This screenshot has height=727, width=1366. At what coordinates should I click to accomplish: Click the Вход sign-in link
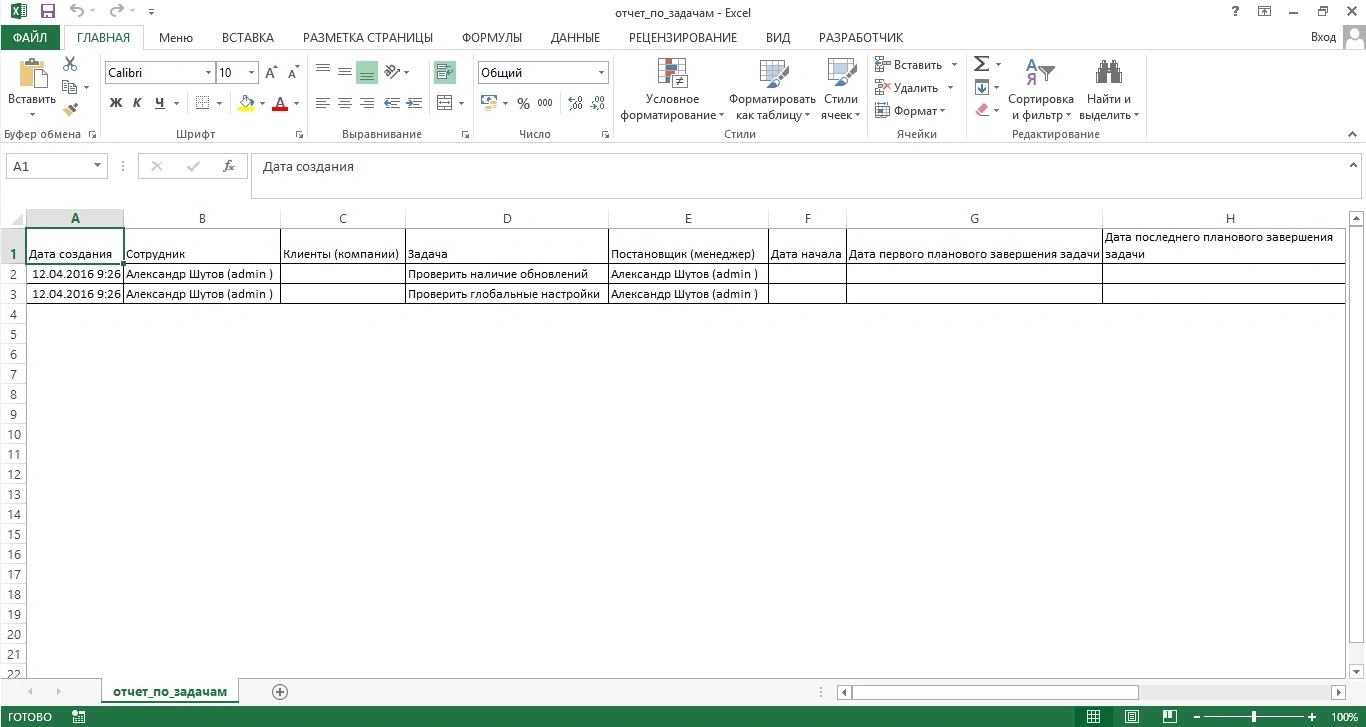[1323, 37]
